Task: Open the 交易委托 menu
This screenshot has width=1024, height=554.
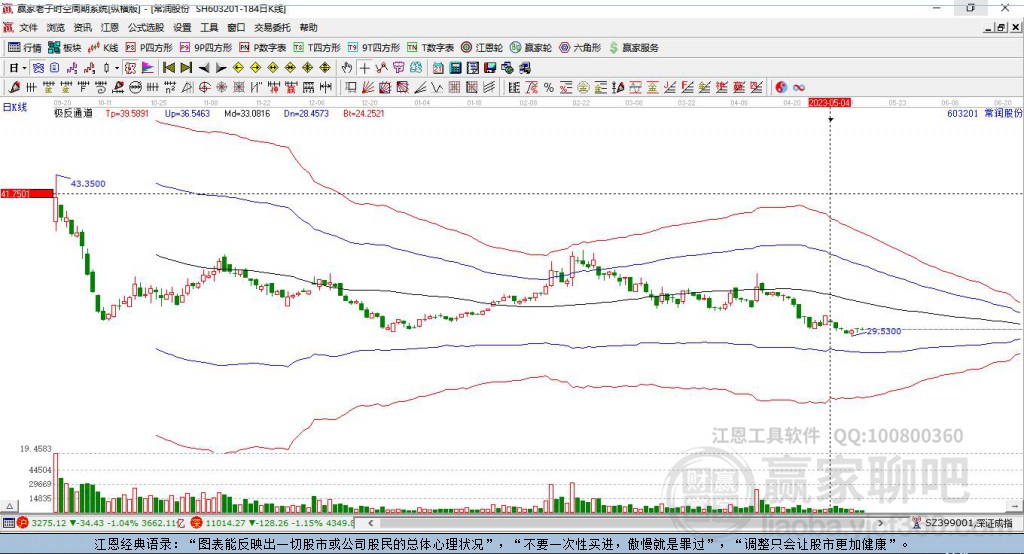Action: click(272, 27)
